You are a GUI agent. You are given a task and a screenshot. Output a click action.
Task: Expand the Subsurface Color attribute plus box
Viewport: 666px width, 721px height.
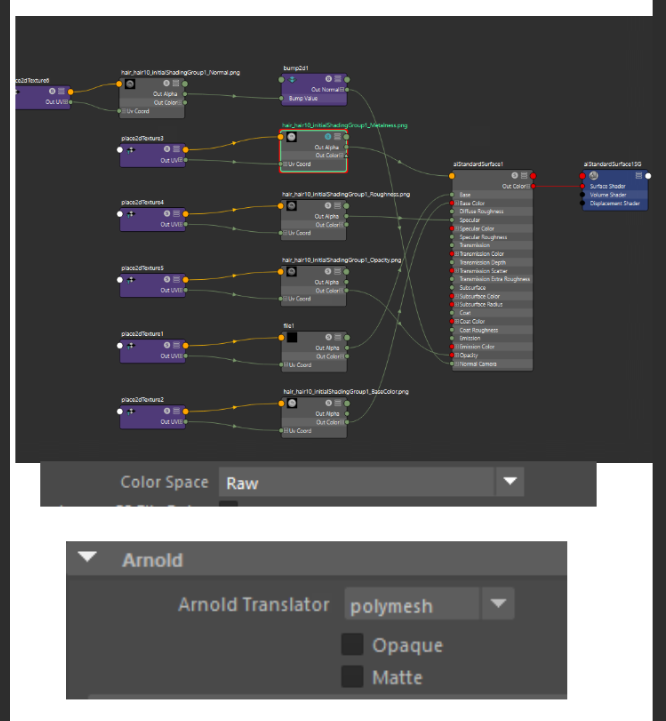tap(457, 296)
